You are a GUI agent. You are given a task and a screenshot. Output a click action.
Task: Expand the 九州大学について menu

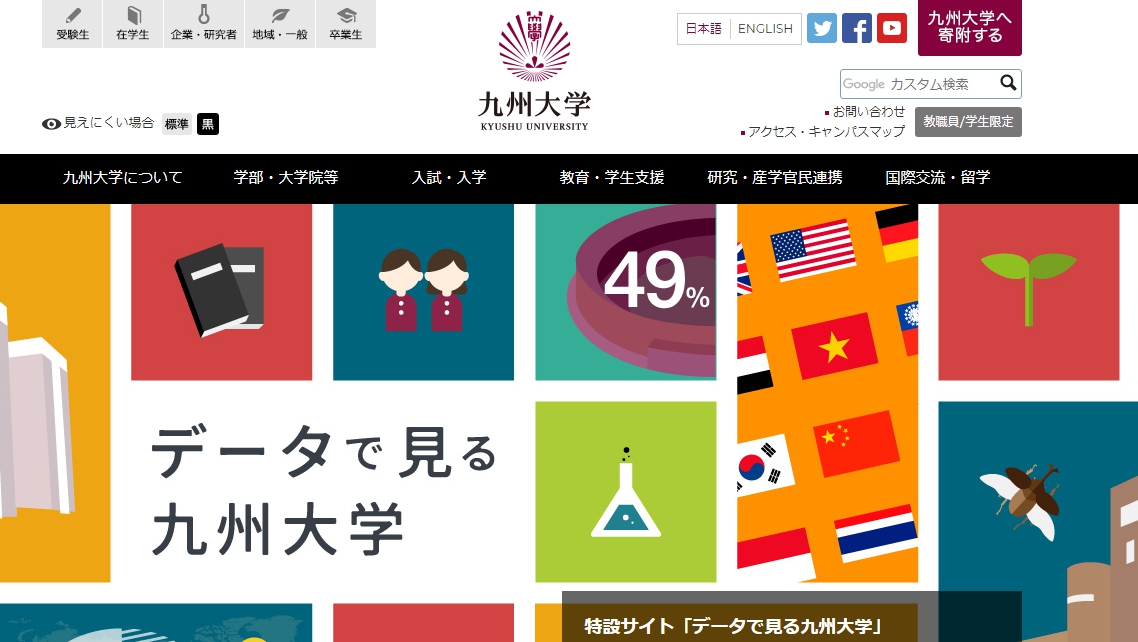click(x=122, y=178)
